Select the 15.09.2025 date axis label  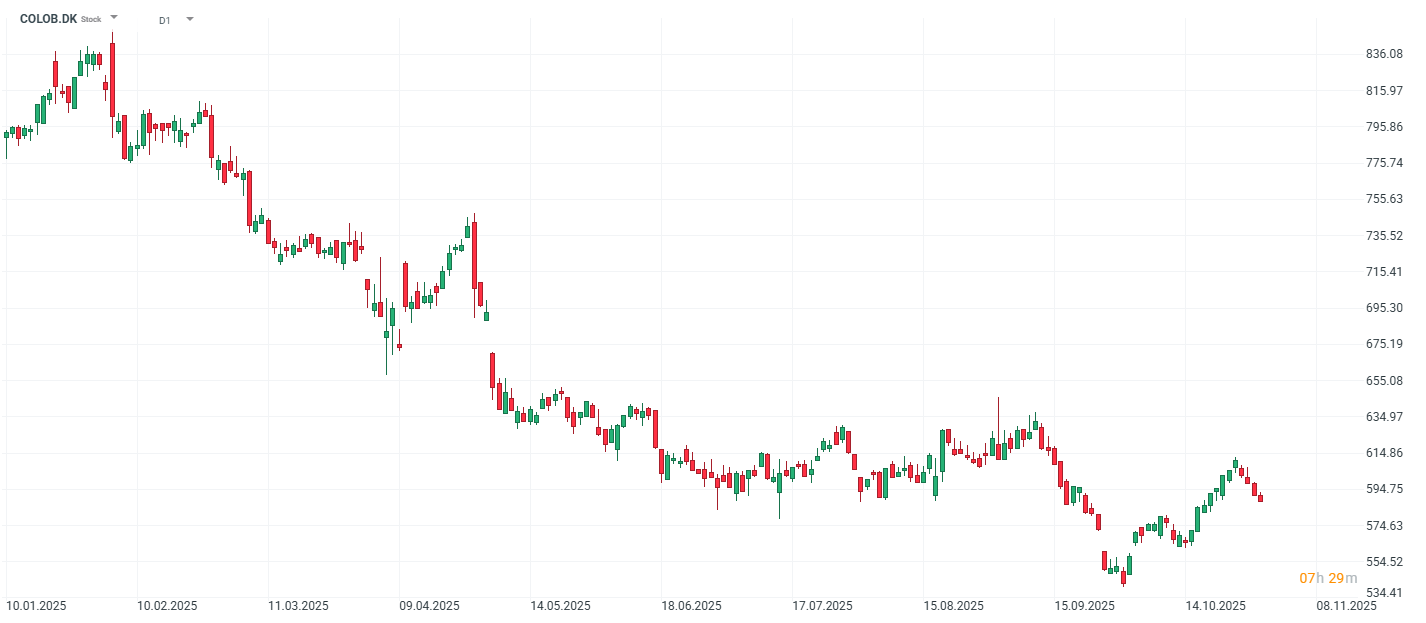(1084, 606)
